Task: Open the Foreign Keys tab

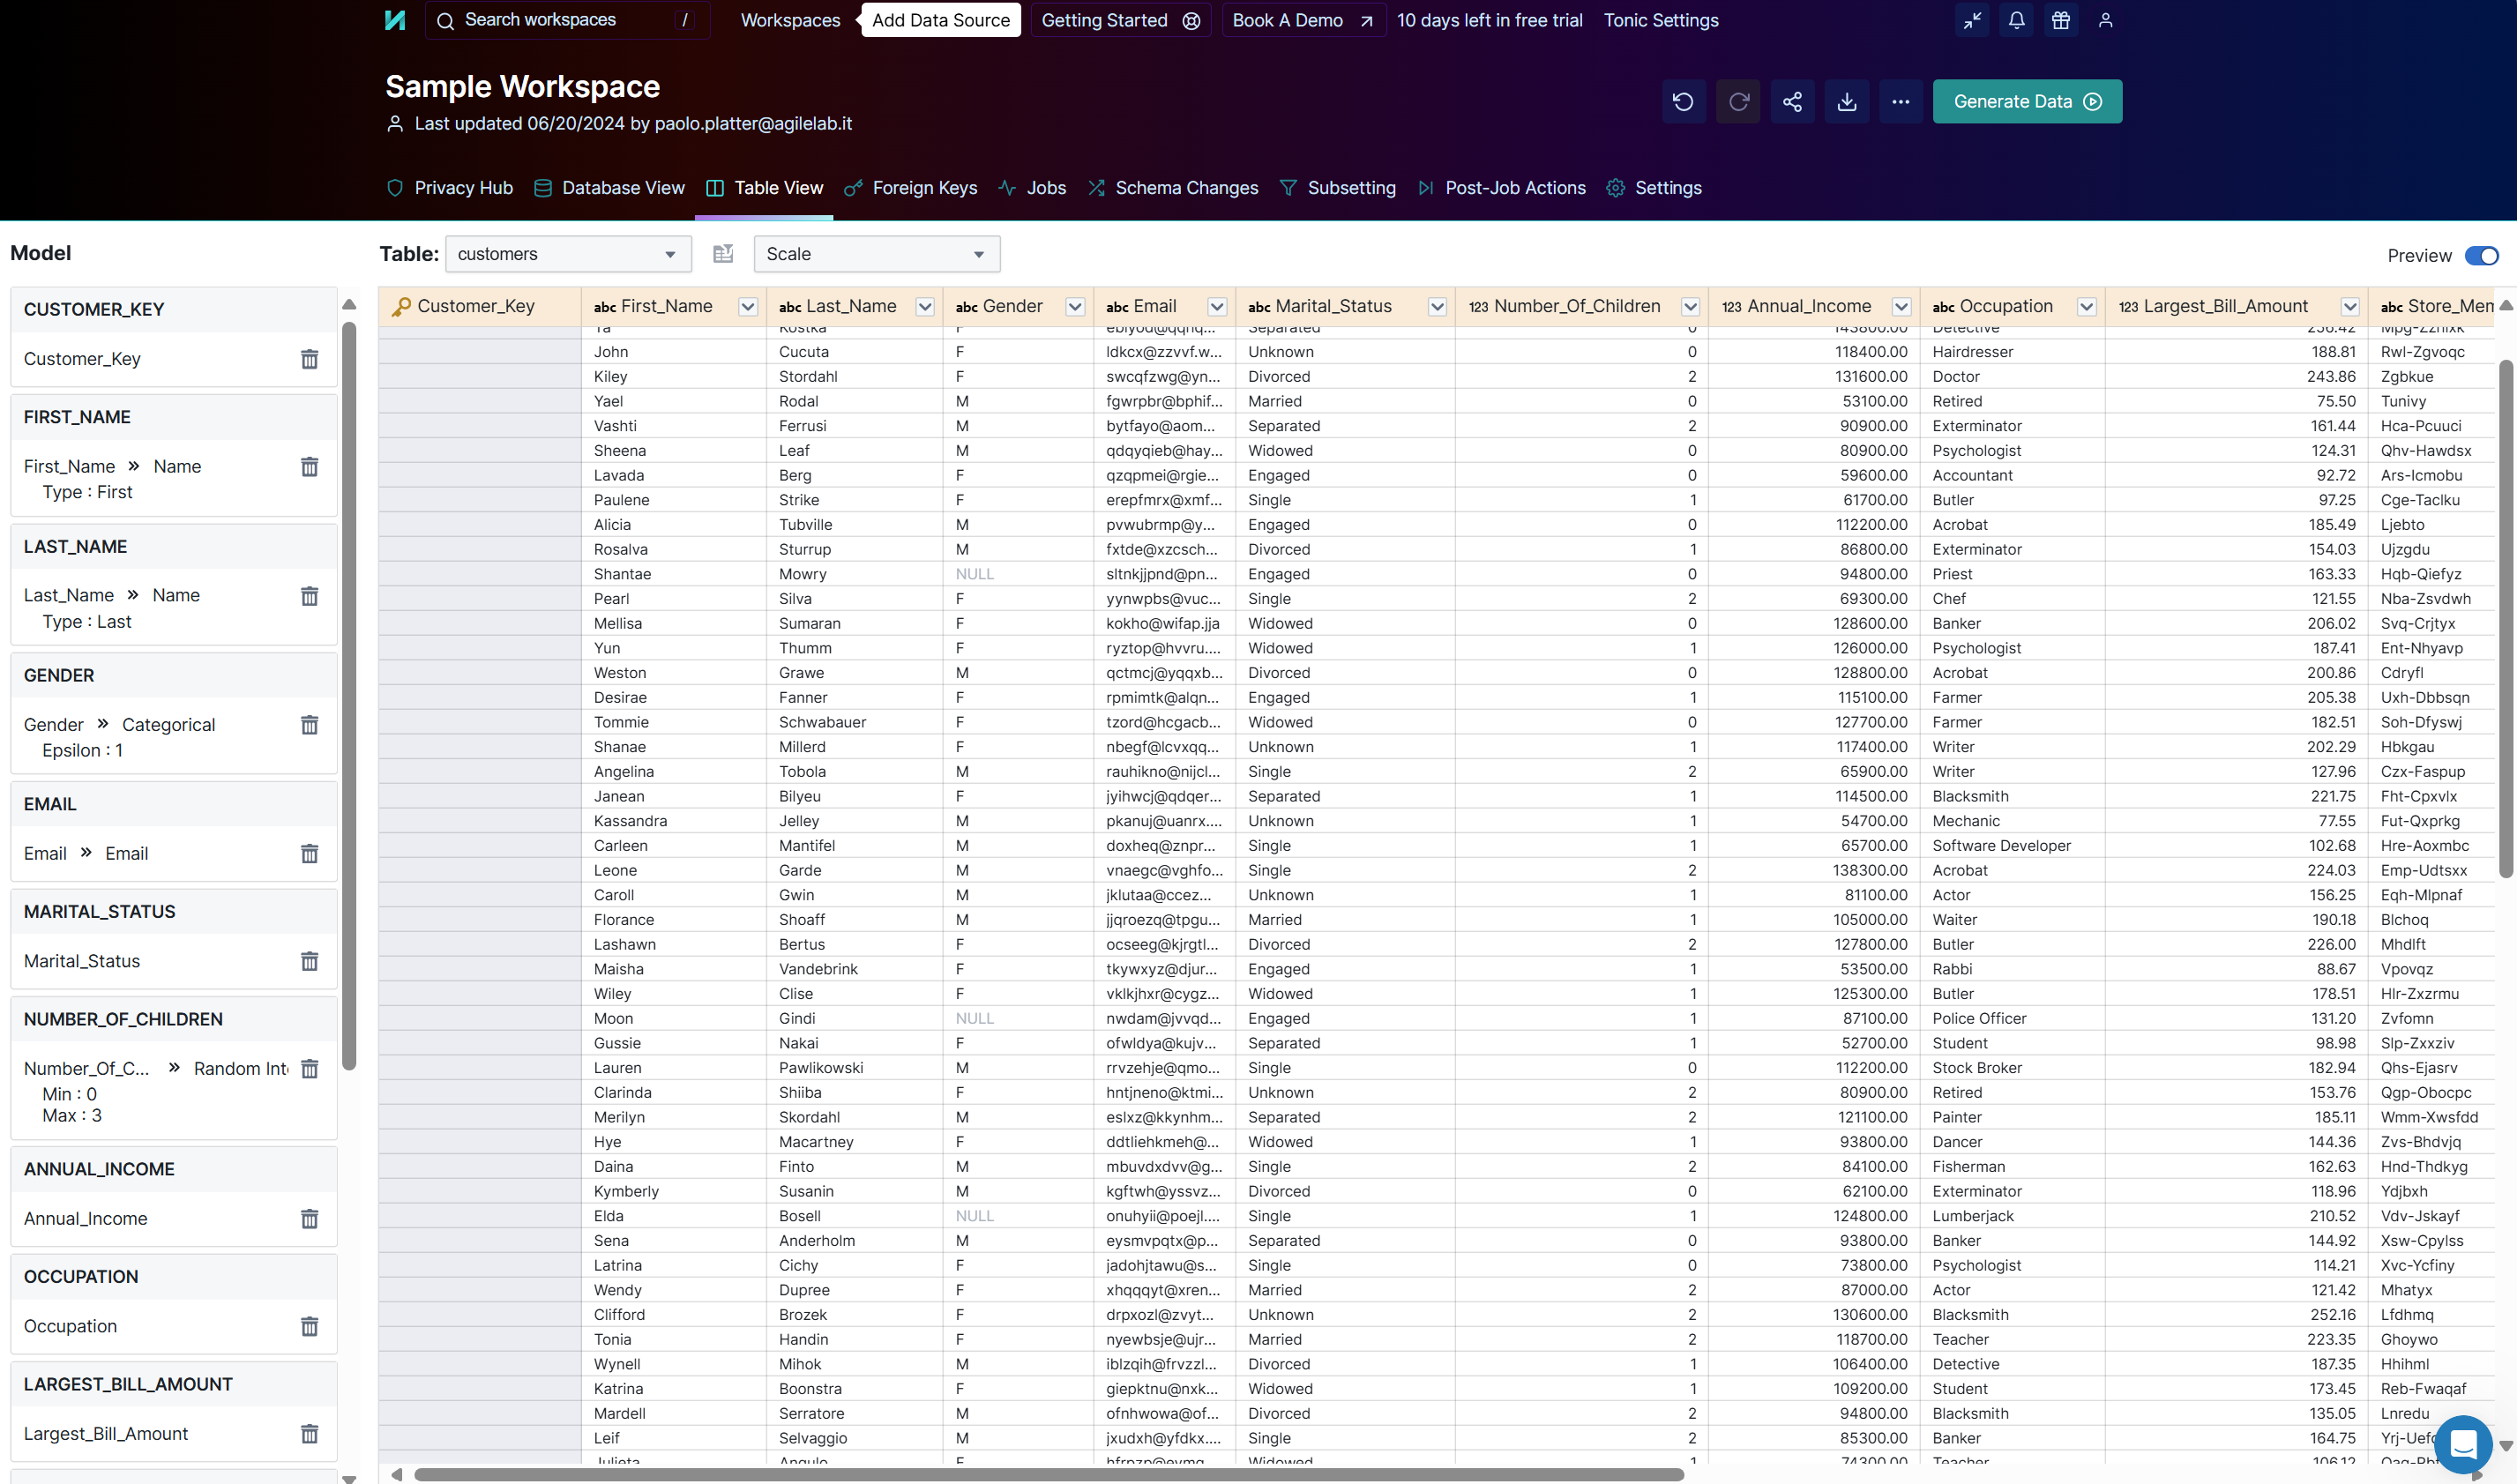Action: pos(910,188)
